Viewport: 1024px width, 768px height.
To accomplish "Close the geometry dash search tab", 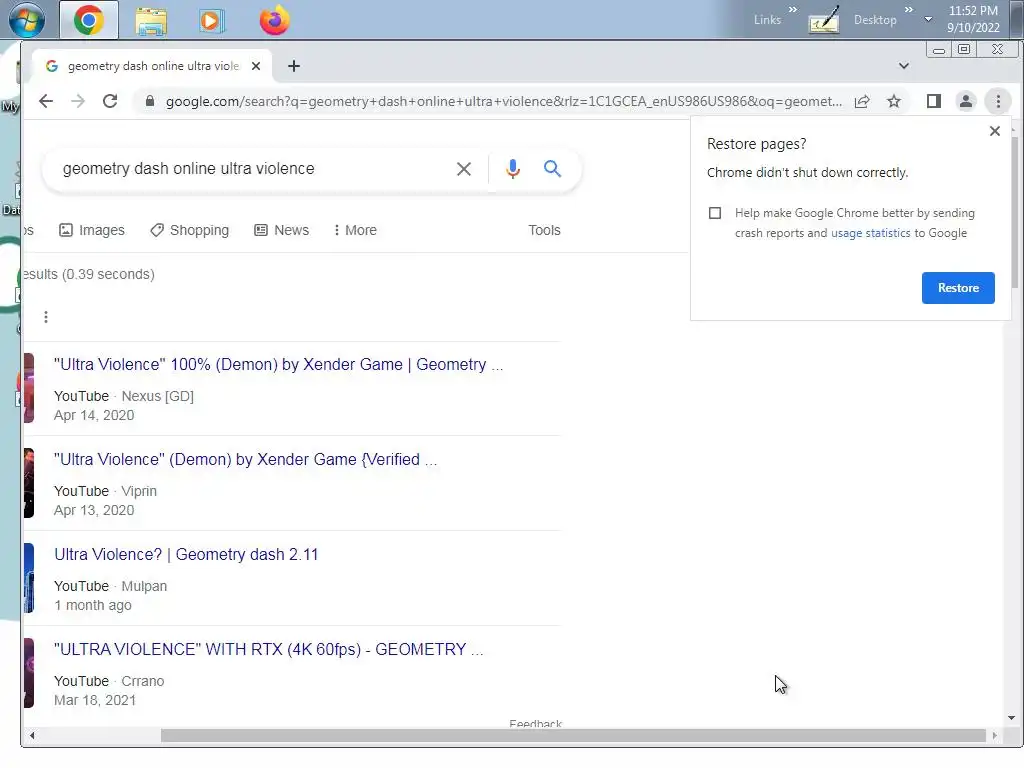I will tap(256, 66).
